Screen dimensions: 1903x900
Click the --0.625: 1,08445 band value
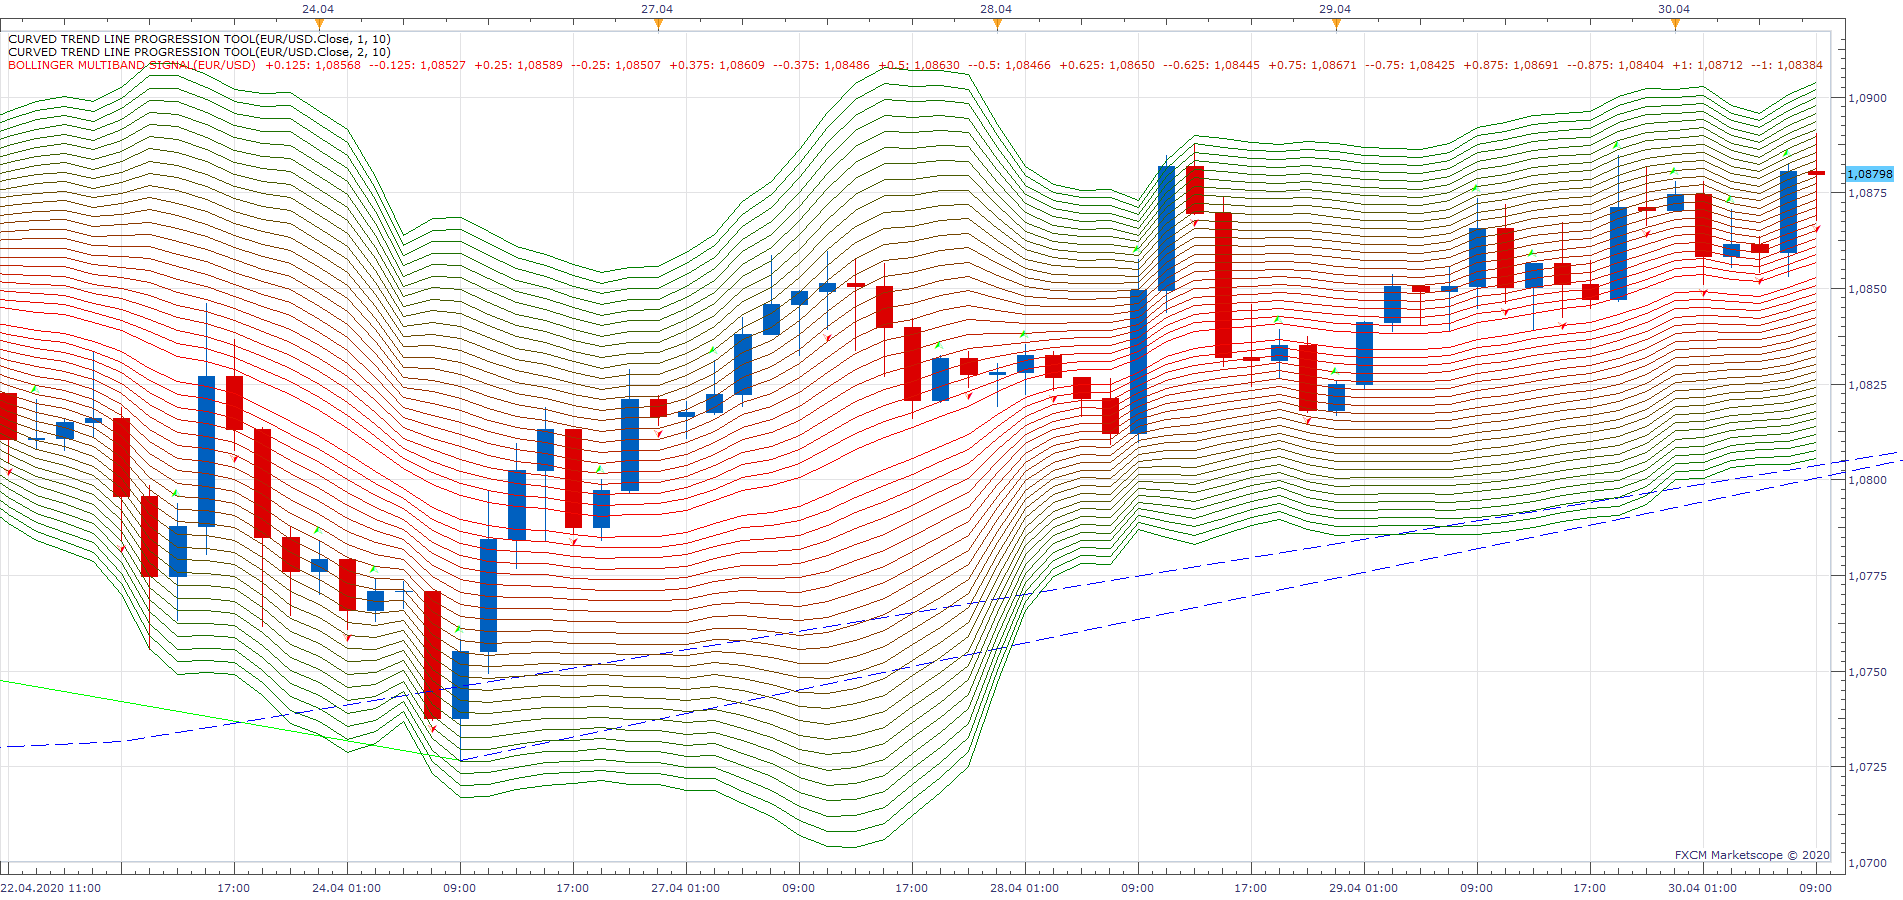pyautogui.click(x=1212, y=65)
